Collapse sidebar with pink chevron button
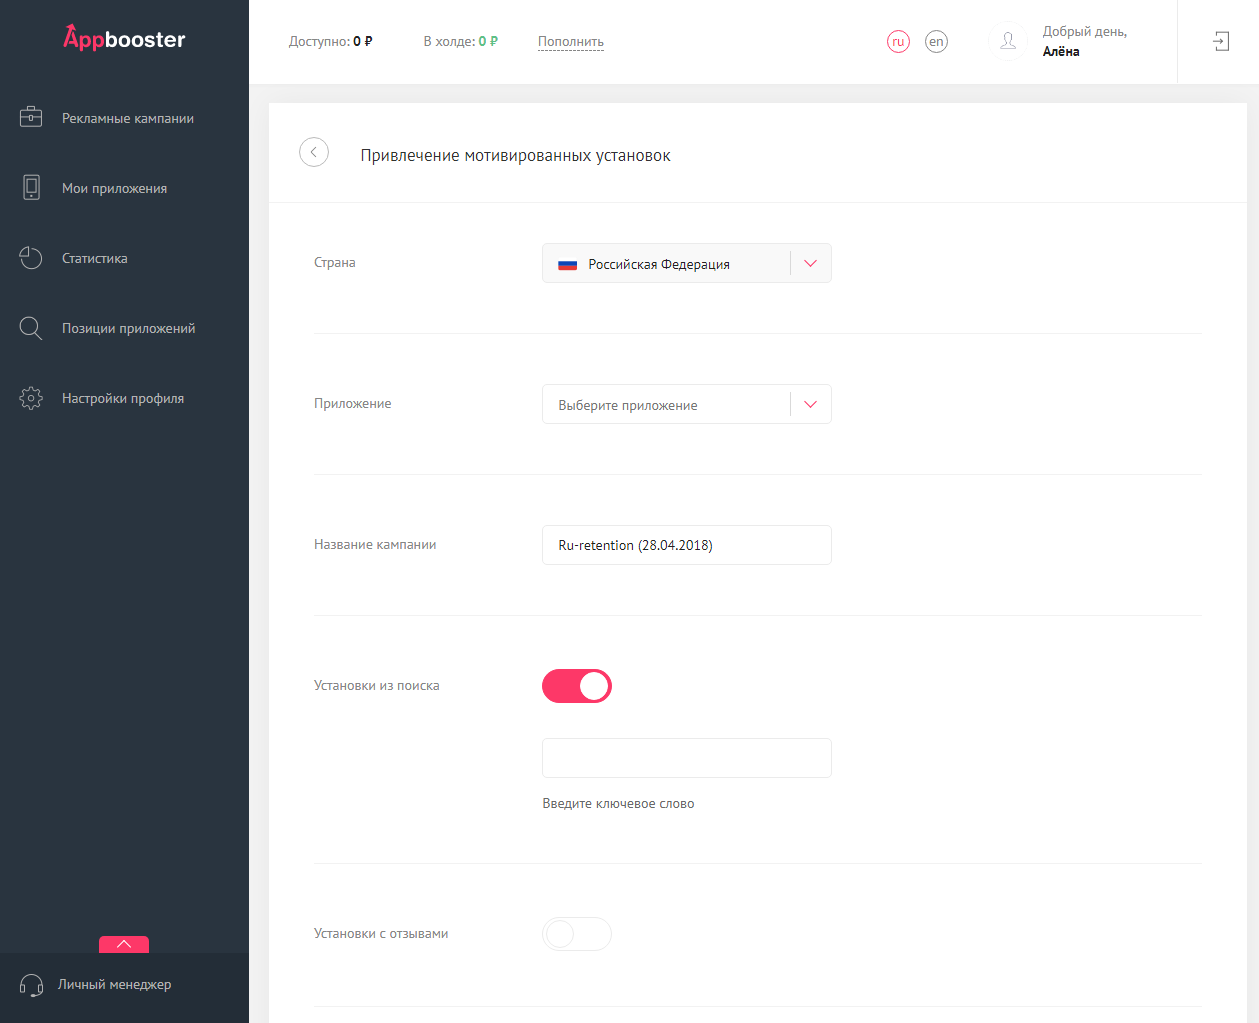Viewport: 1259px width, 1023px height. (123, 944)
